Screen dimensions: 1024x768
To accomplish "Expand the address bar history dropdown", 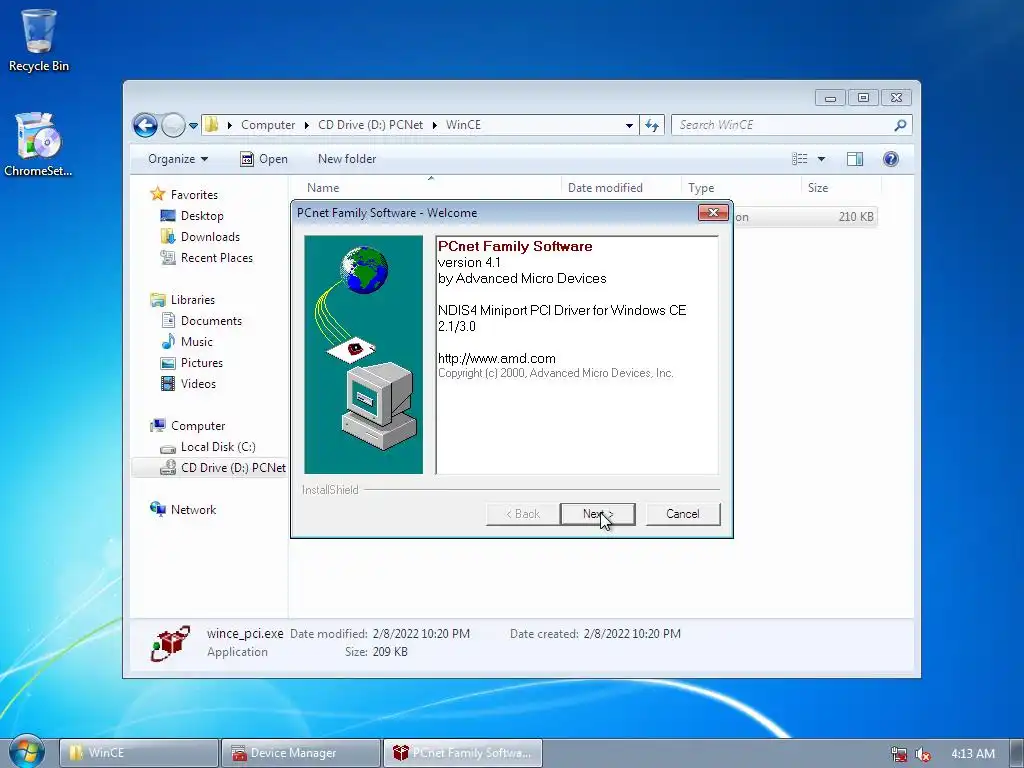I will pos(629,125).
